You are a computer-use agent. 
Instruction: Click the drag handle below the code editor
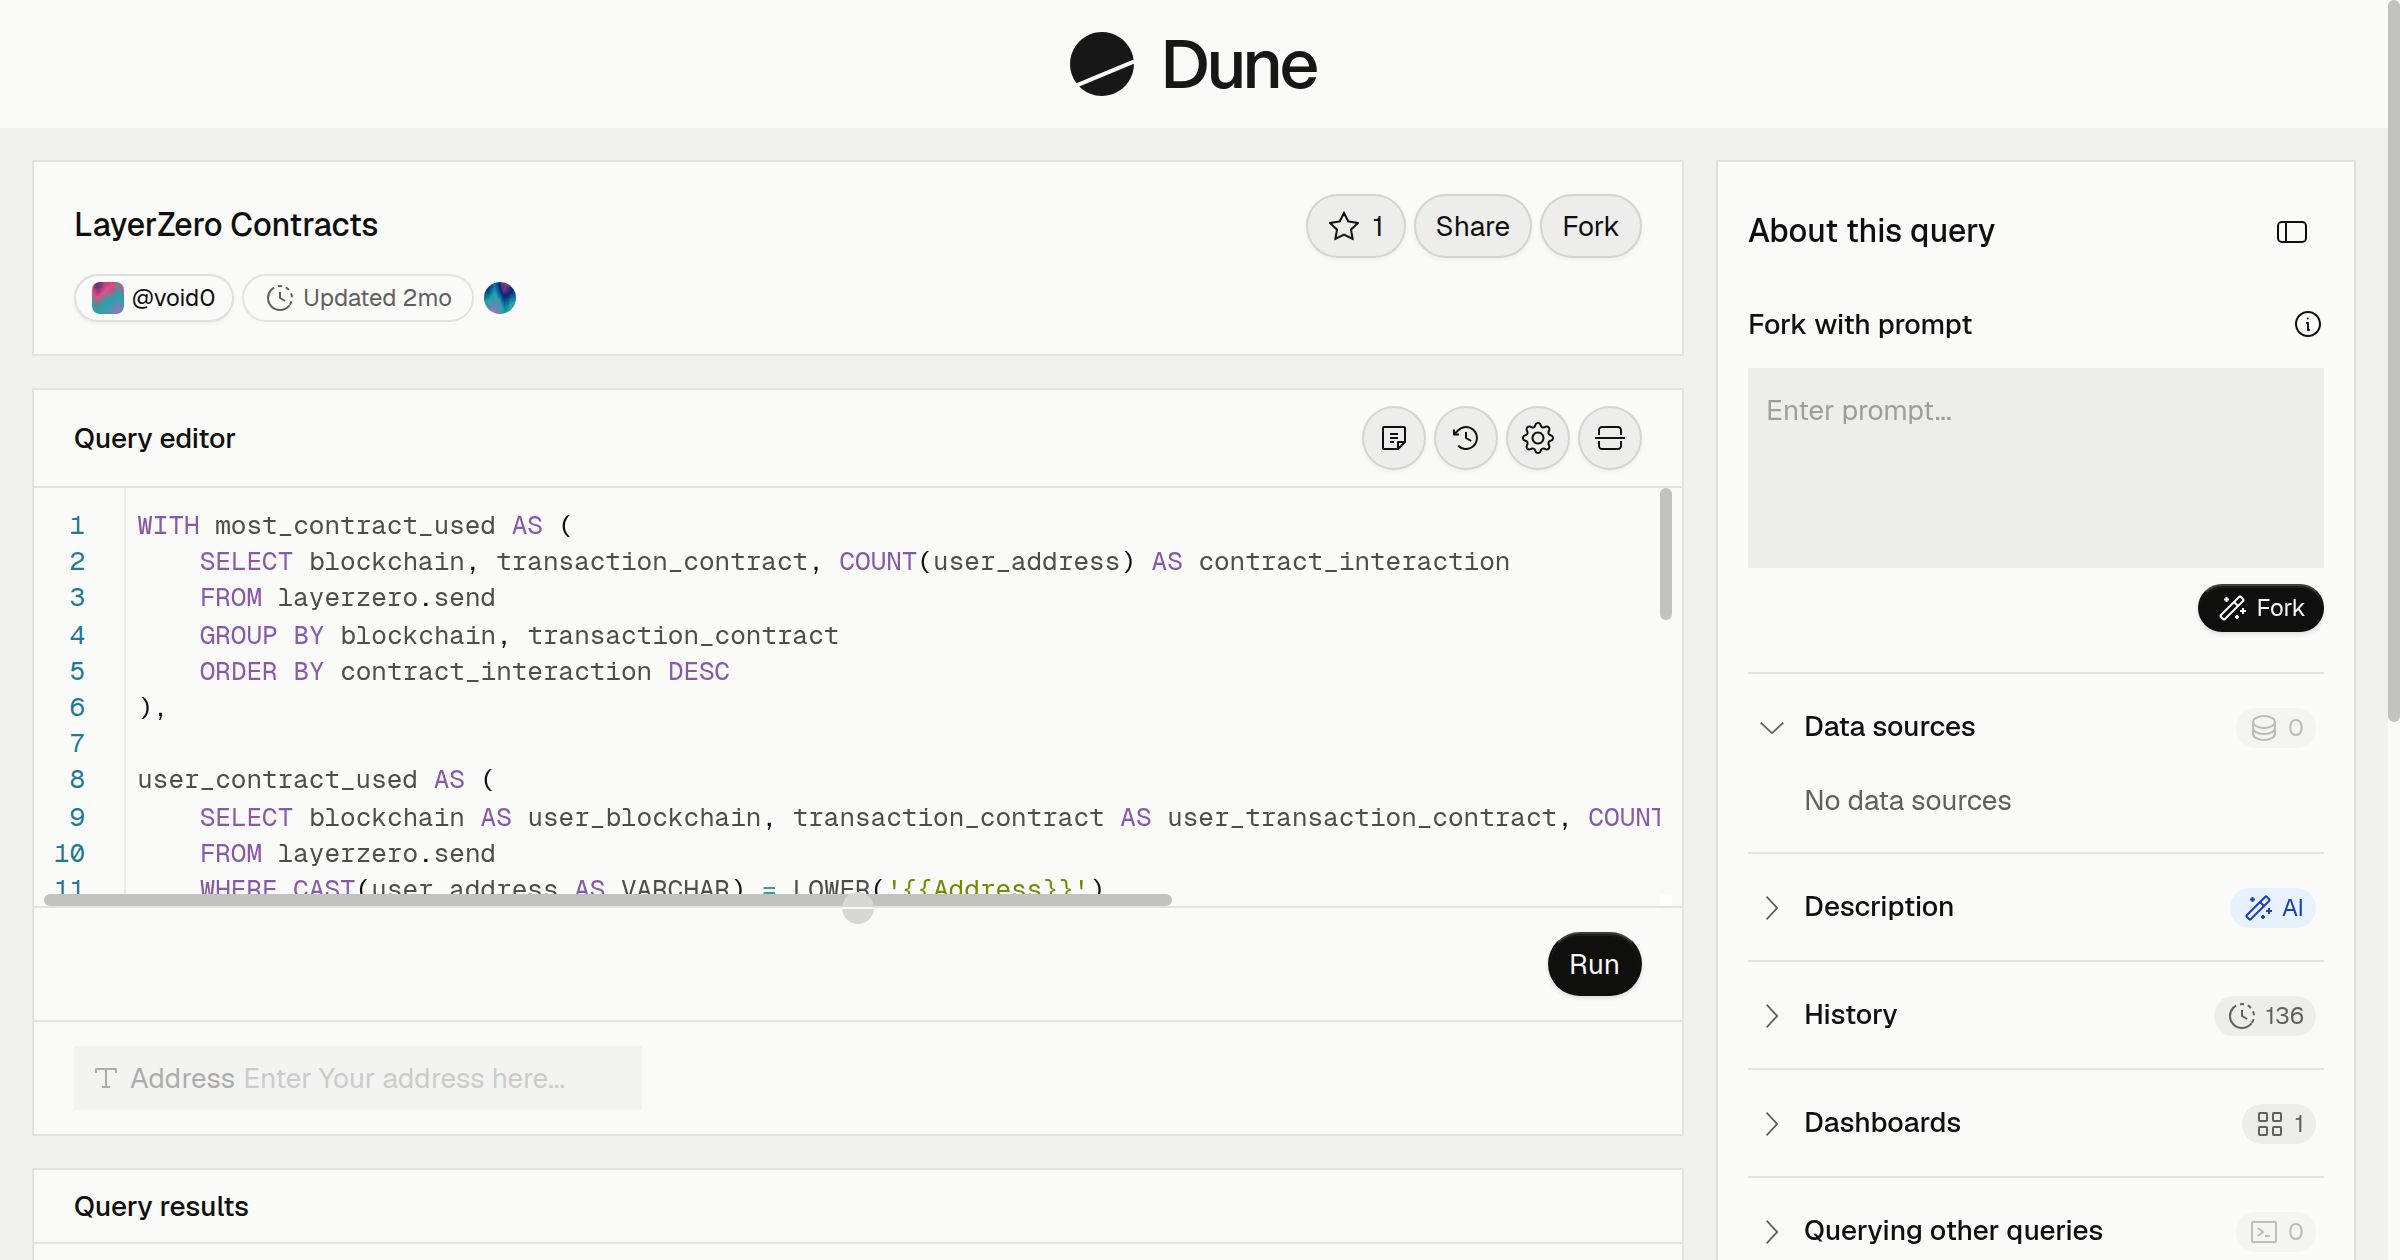[858, 908]
